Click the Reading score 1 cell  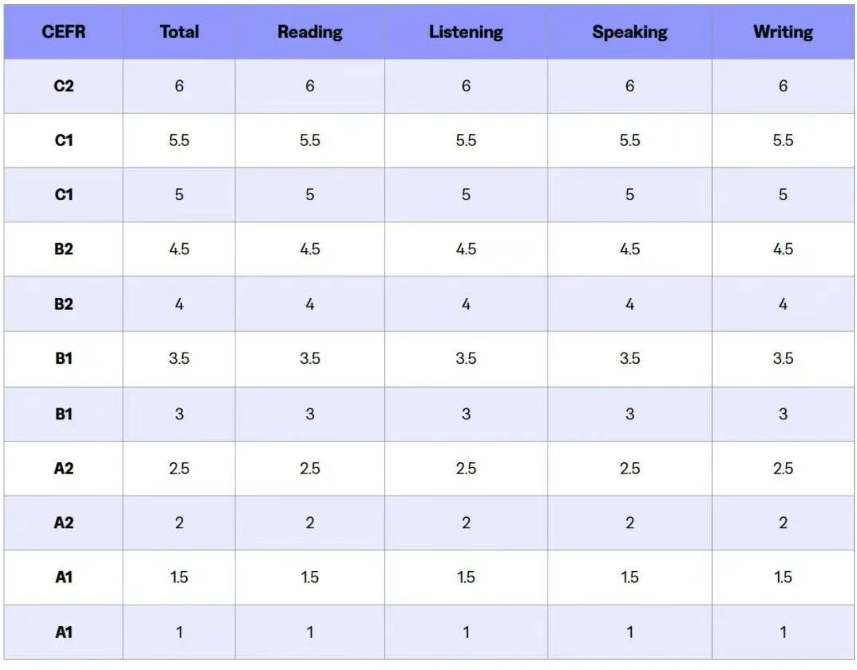tap(310, 632)
